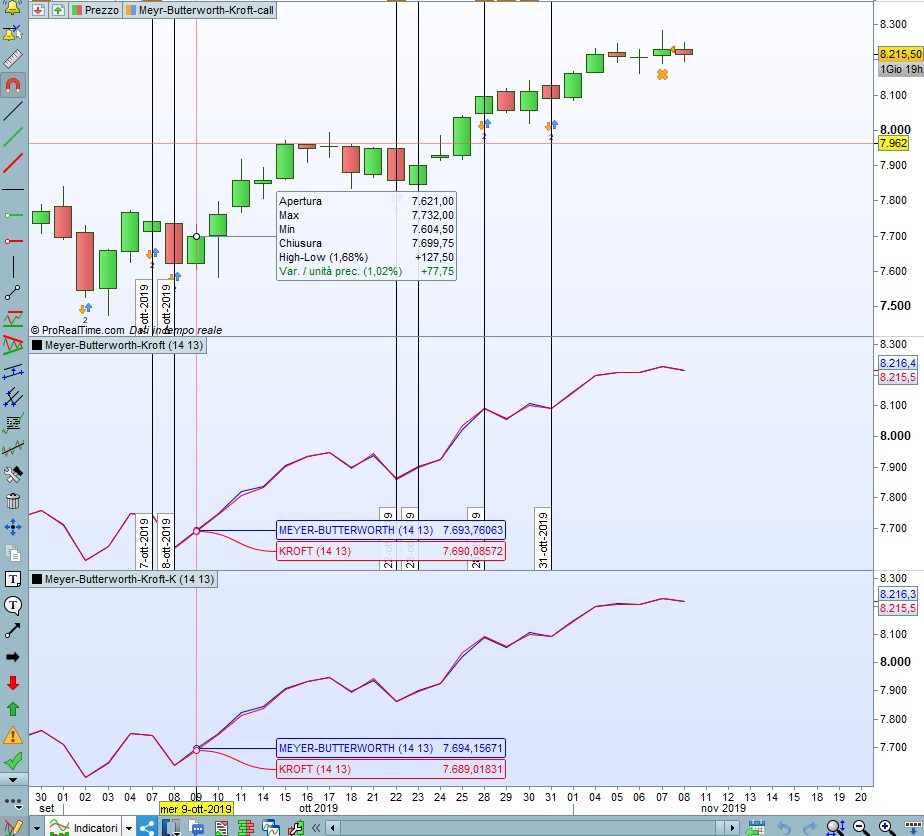924x836 pixels.
Task: Open the drawing settings tools icon
Action: 12,475
